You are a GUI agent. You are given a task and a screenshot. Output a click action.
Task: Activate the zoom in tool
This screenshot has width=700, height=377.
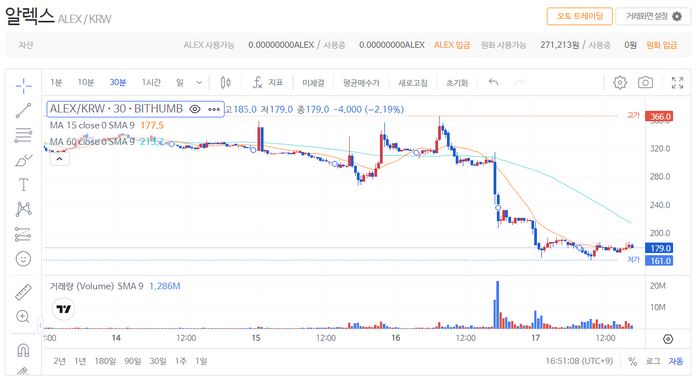23,317
